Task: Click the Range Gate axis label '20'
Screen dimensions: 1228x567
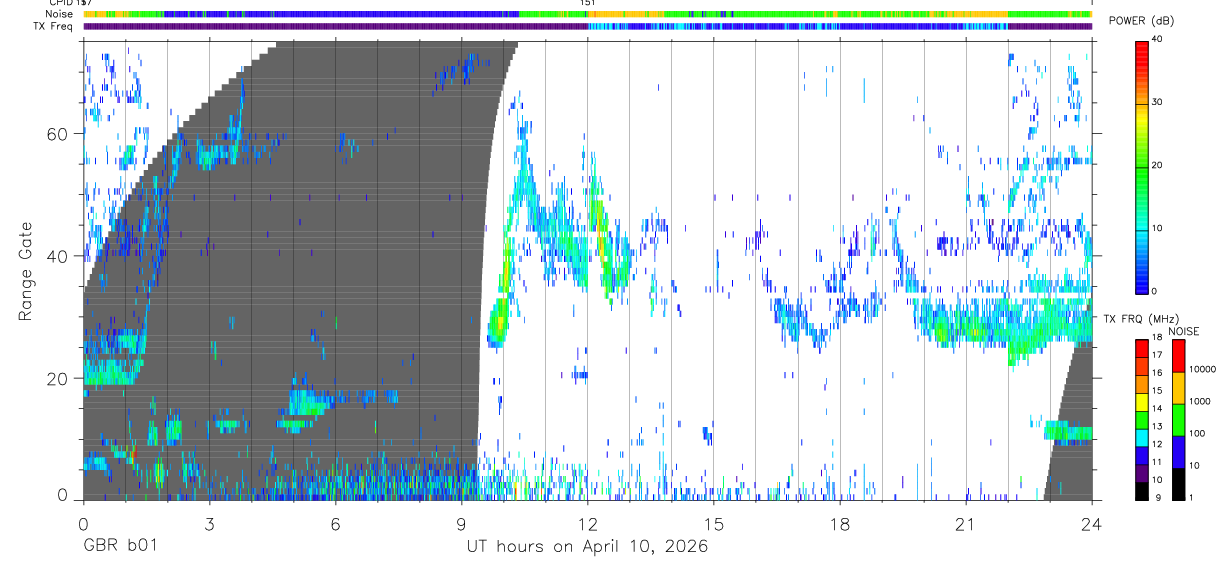Action: pos(58,379)
